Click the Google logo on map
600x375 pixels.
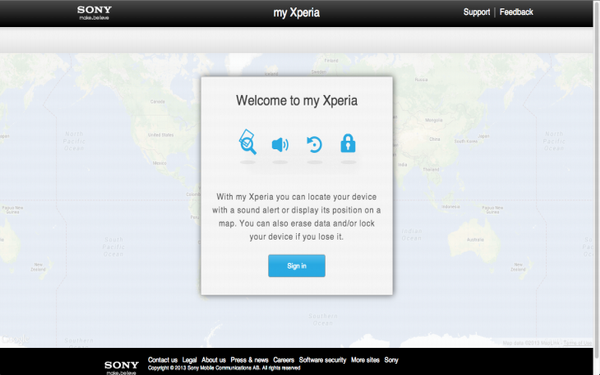(x=15, y=339)
